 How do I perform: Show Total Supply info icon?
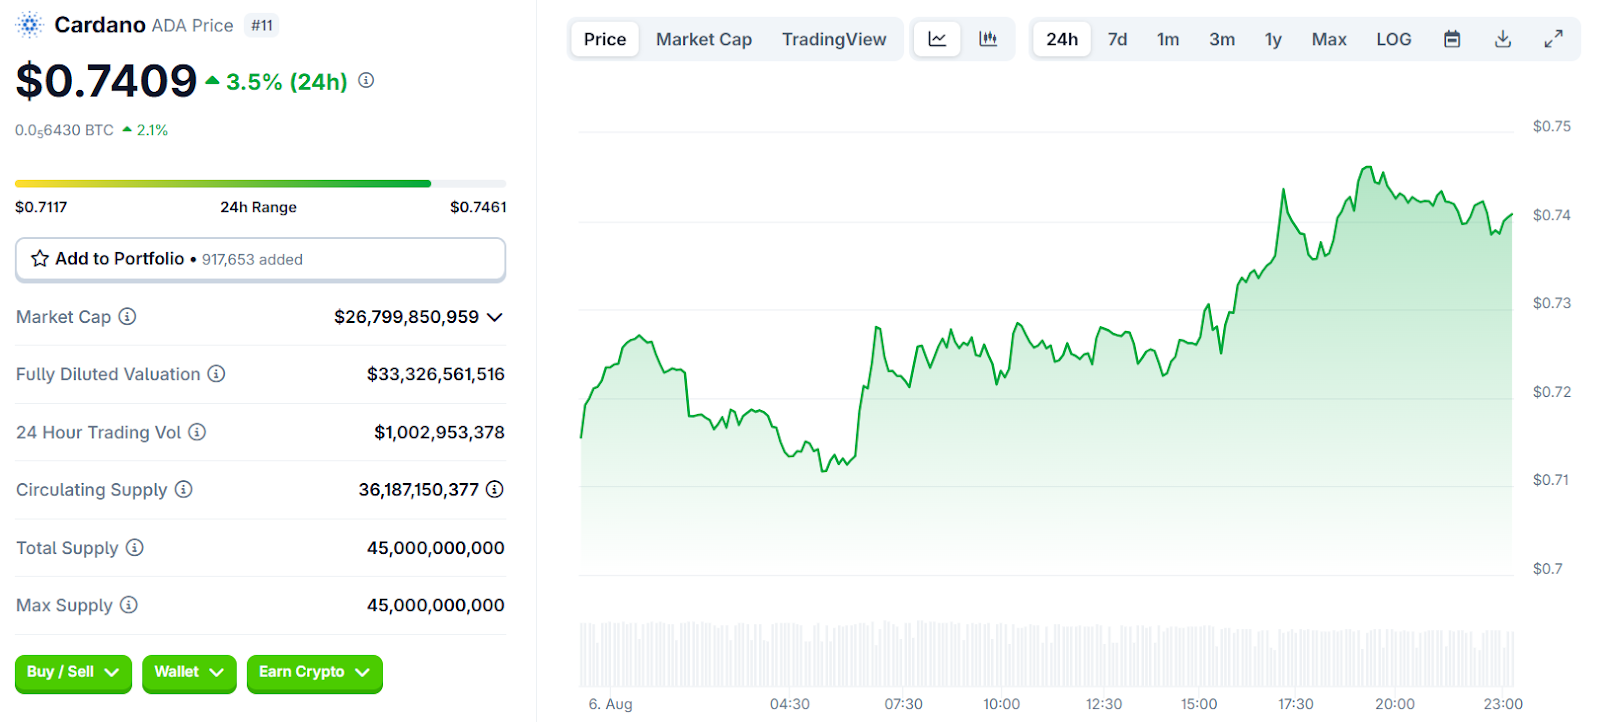(134, 547)
